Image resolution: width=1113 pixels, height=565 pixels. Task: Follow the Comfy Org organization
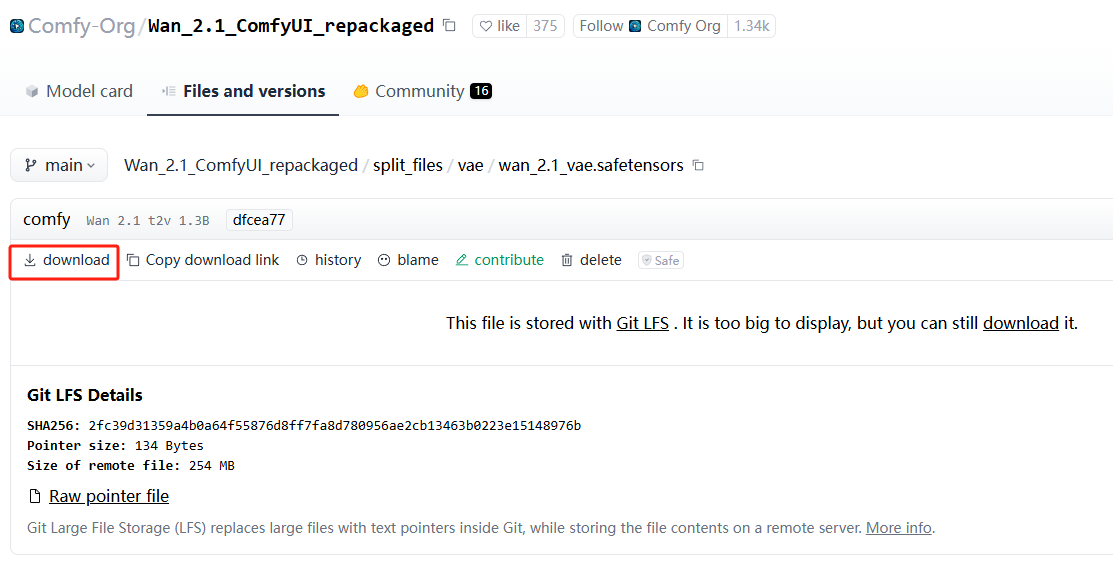[x=649, y=26]
